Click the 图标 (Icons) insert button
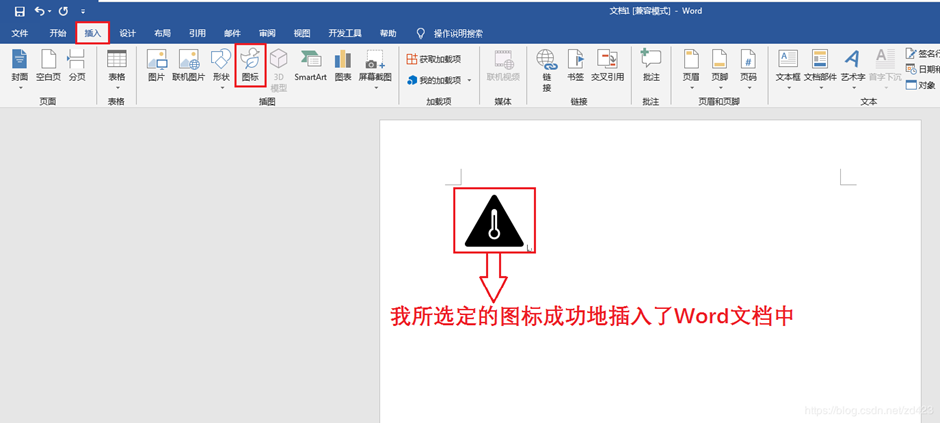This screenshot has height=423, width=940. pos(250,65)
